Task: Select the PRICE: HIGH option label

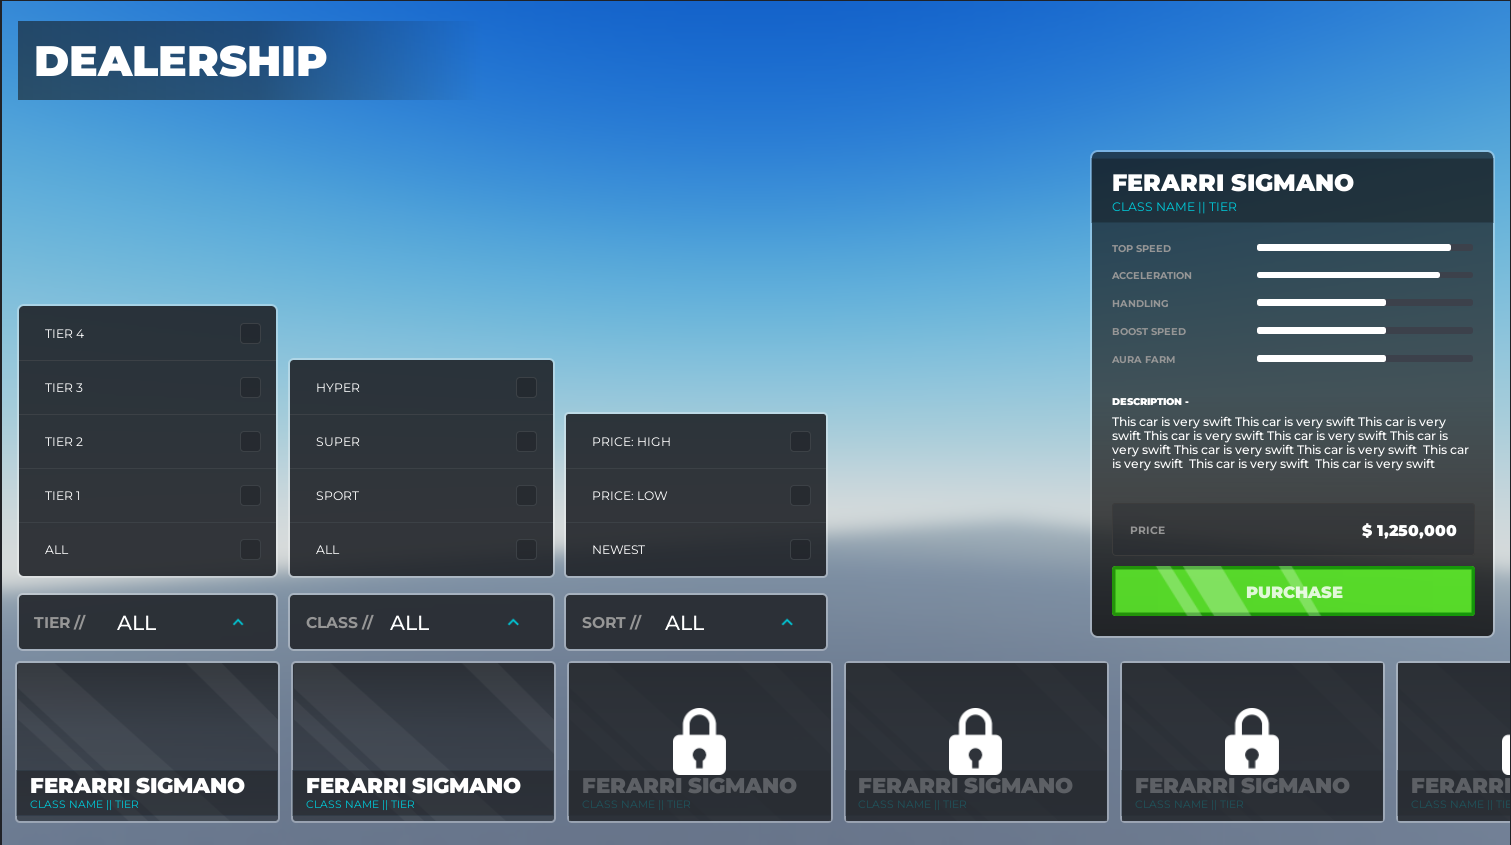Action: tap(631, 442)
